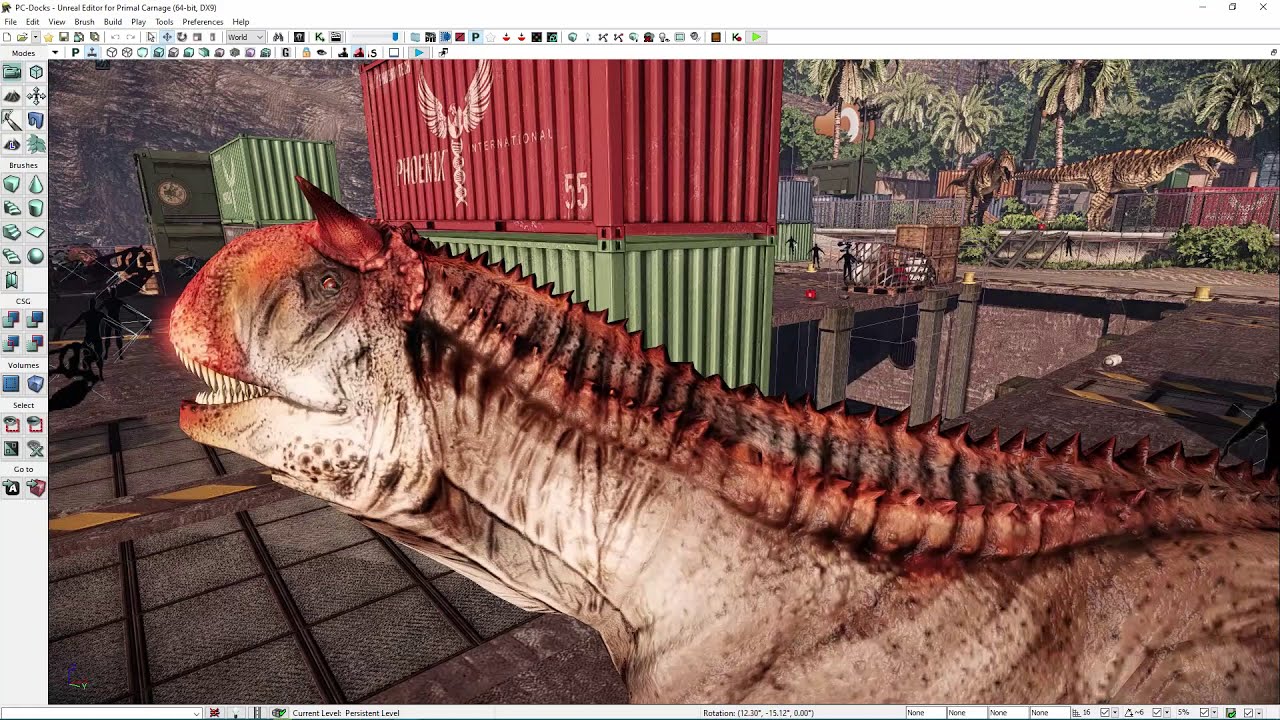Create a Cone builder brush

pos(36,184)
